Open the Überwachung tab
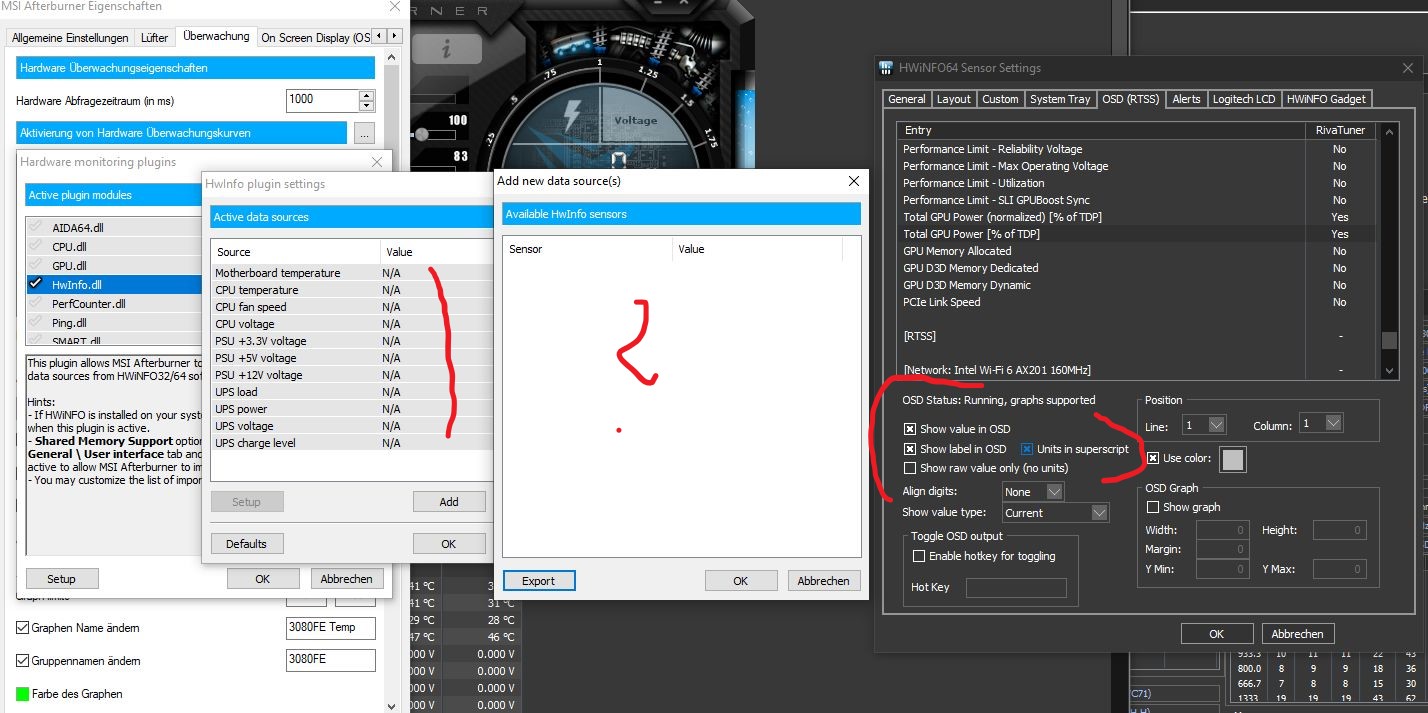This screenshot has height=713, width=1428. coord(216,36)
